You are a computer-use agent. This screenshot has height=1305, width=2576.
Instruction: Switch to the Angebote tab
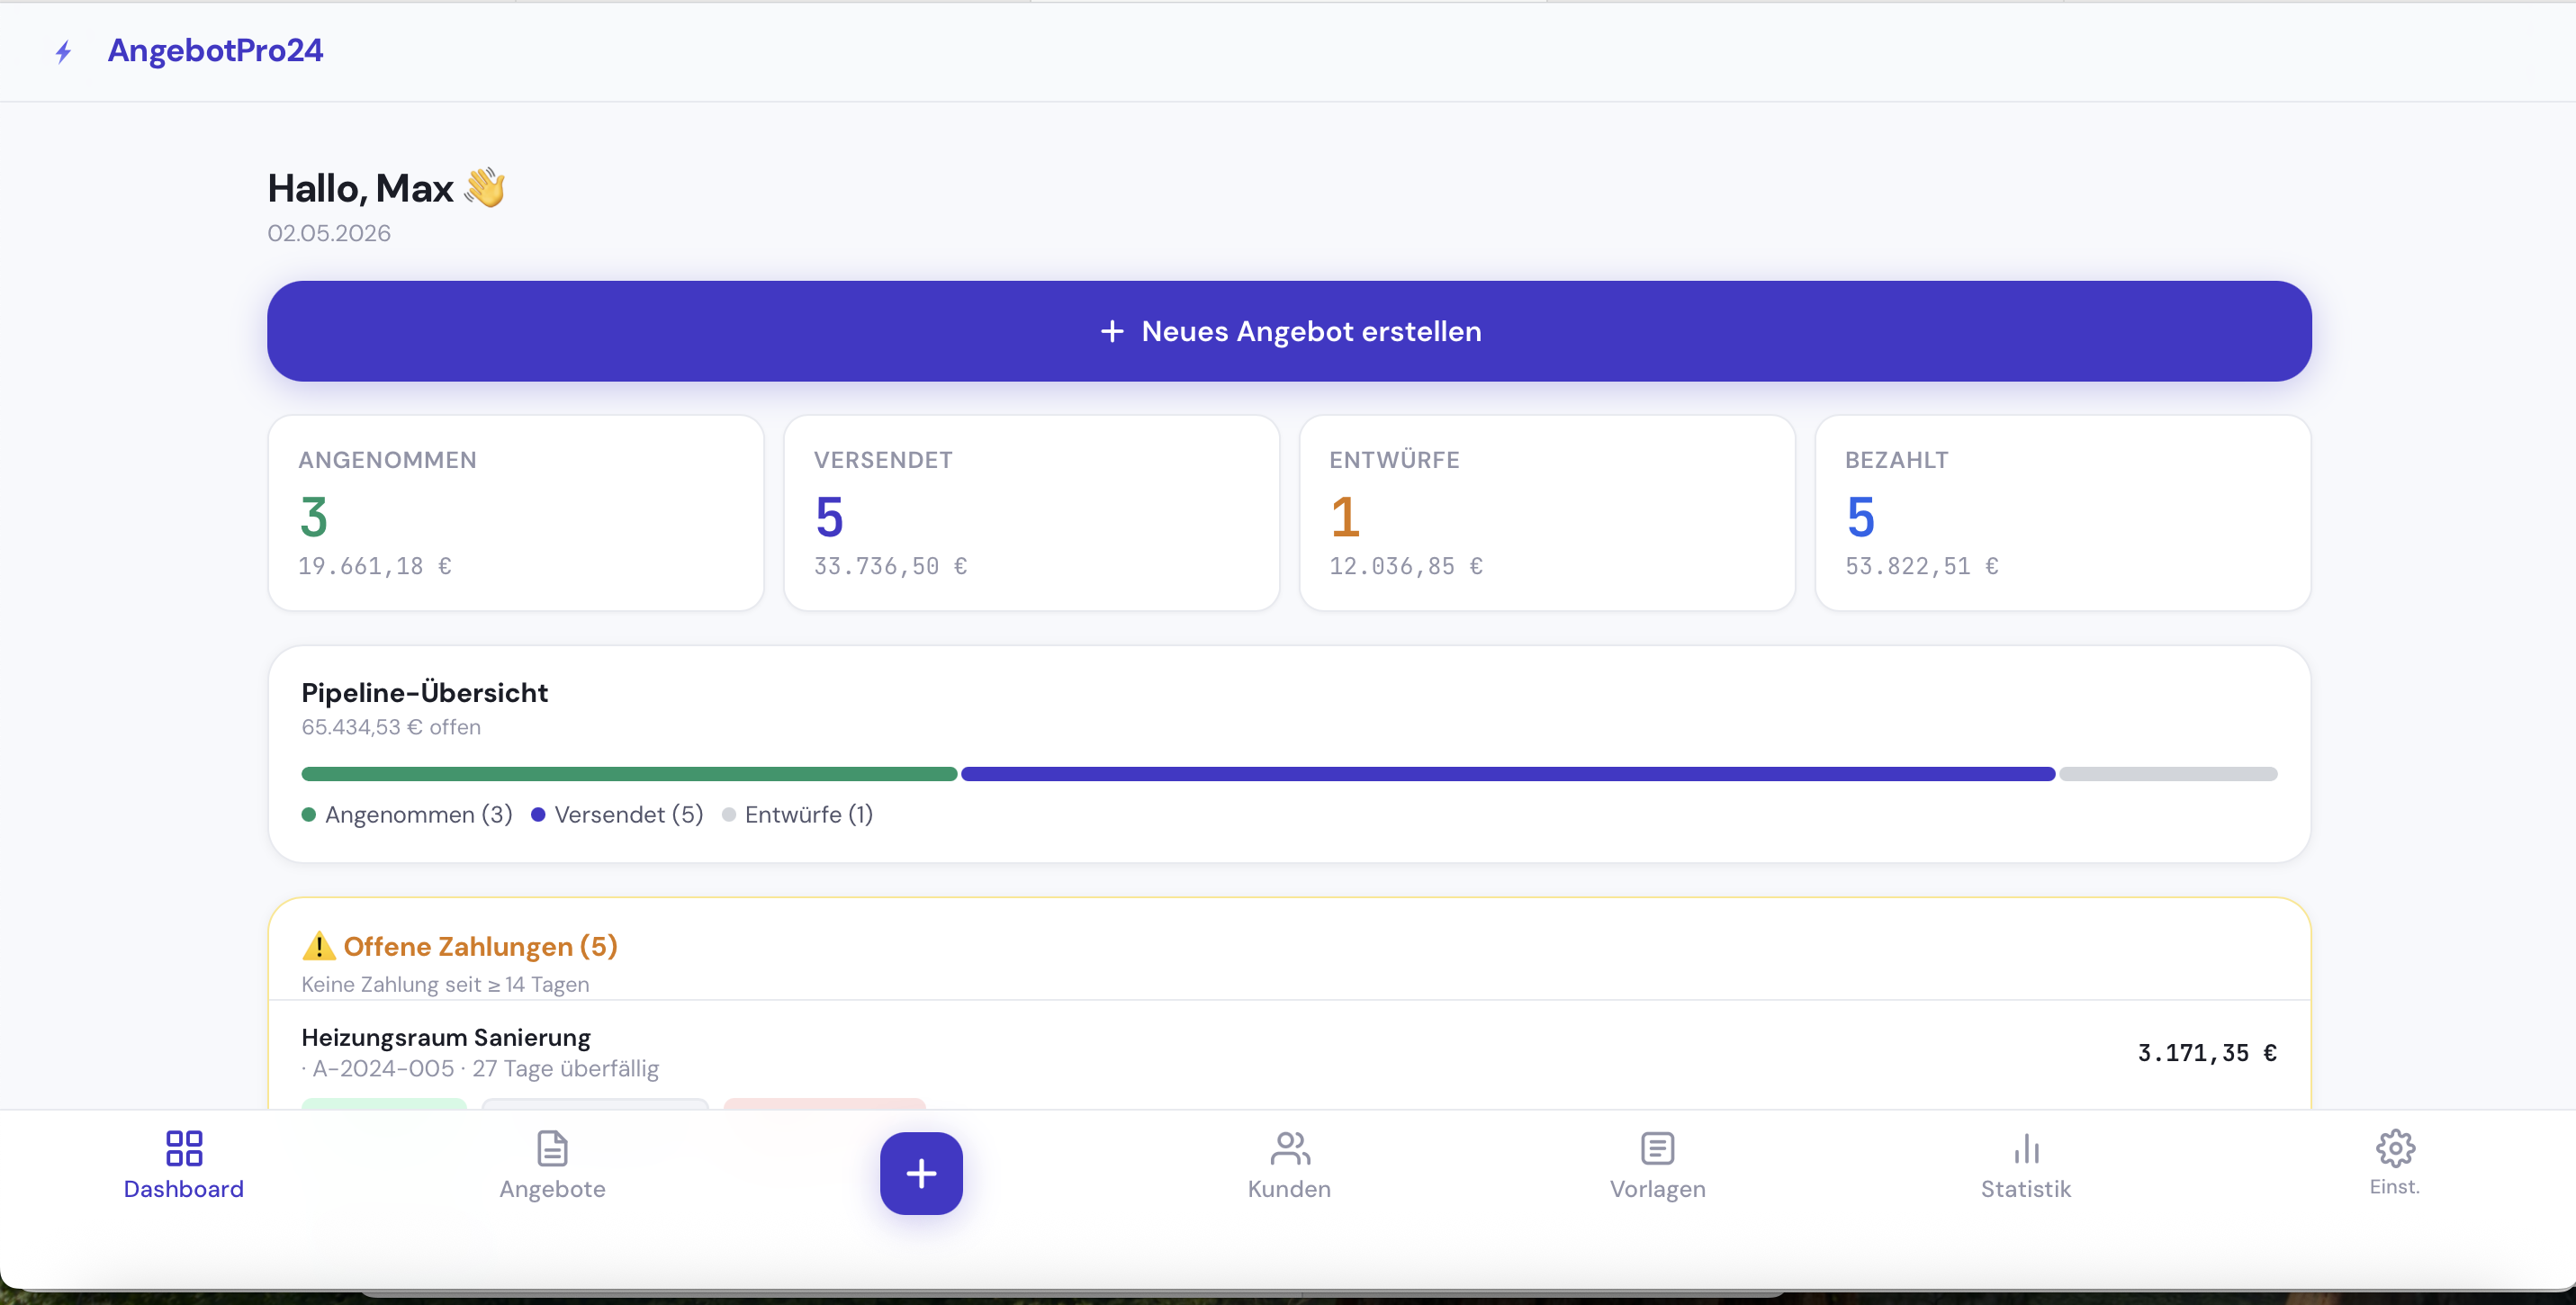coord(552,1165)
